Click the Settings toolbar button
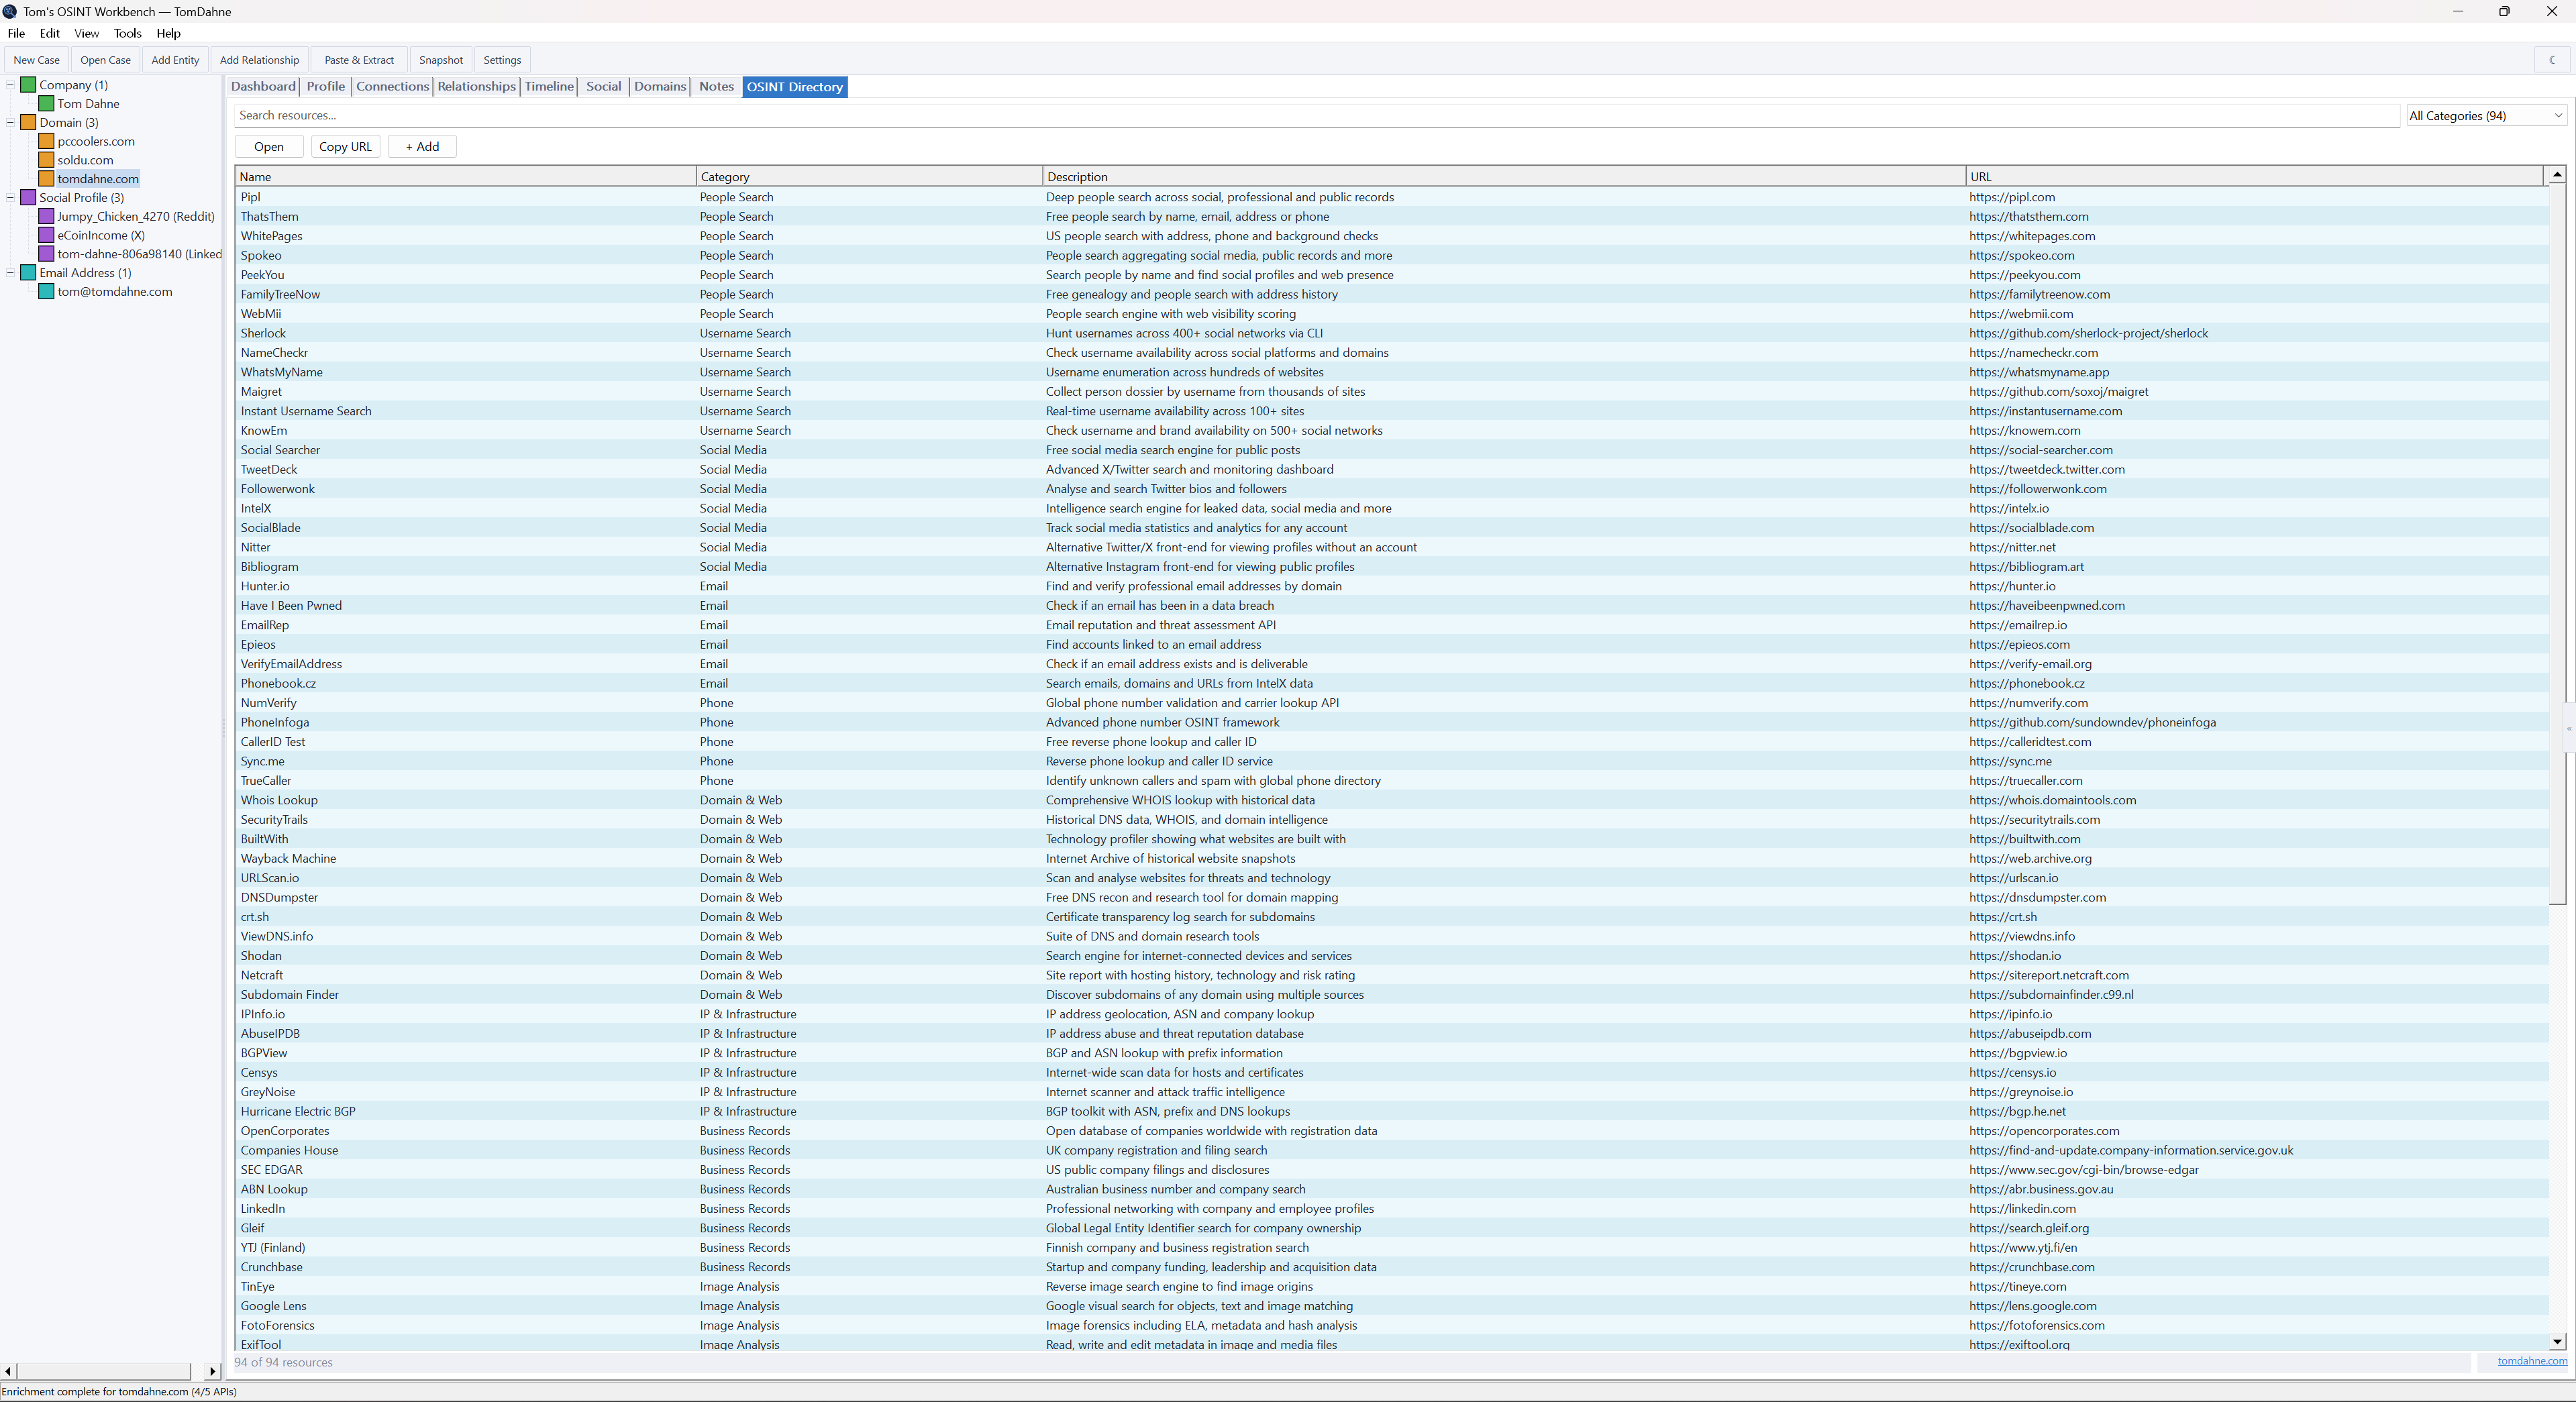Image resolution: width=2576 pixels, height=1402 pixels. click(x=502, y=60)
